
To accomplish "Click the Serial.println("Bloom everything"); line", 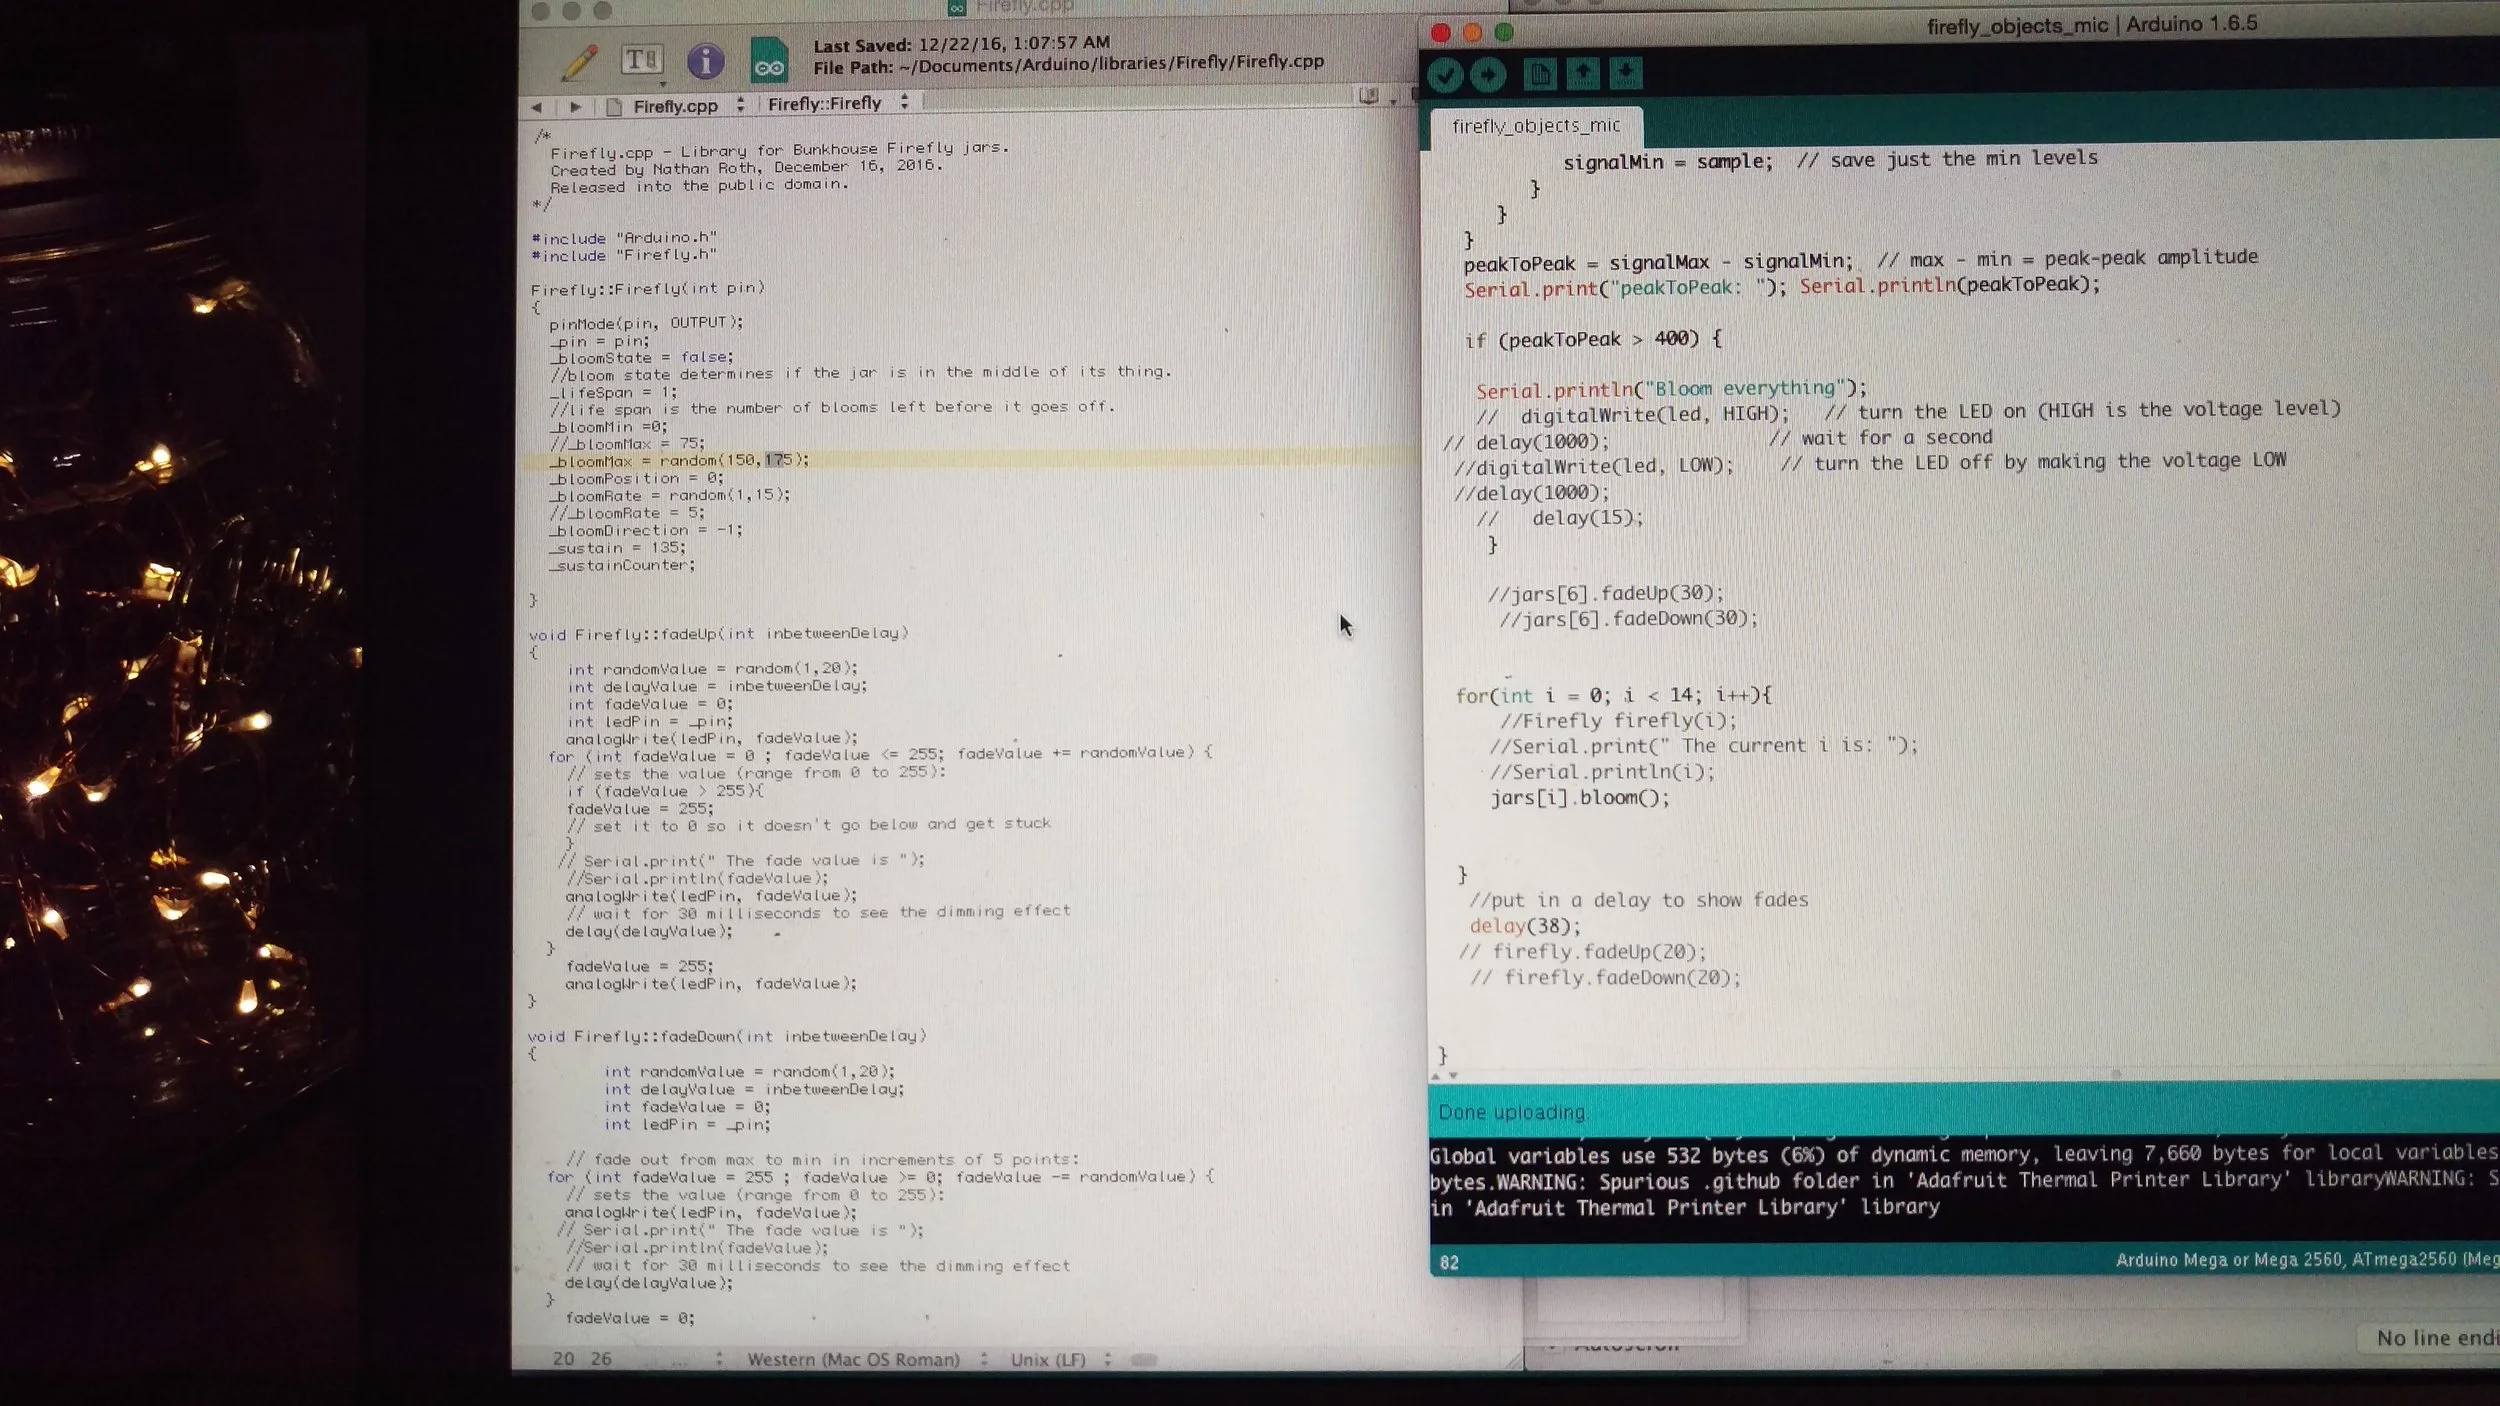I will [x=1671, y=389].
